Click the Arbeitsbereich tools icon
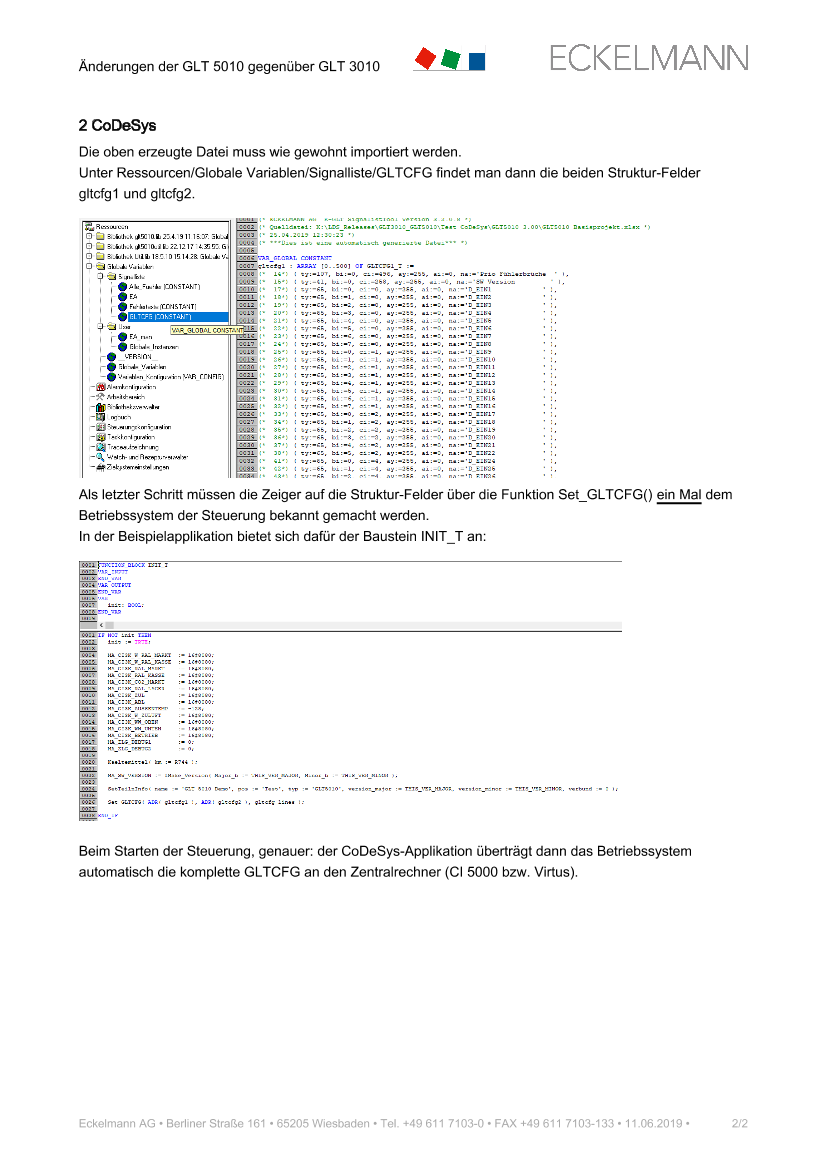The height and width of the screenshot is (1169, 827). (x=100, y=397)
